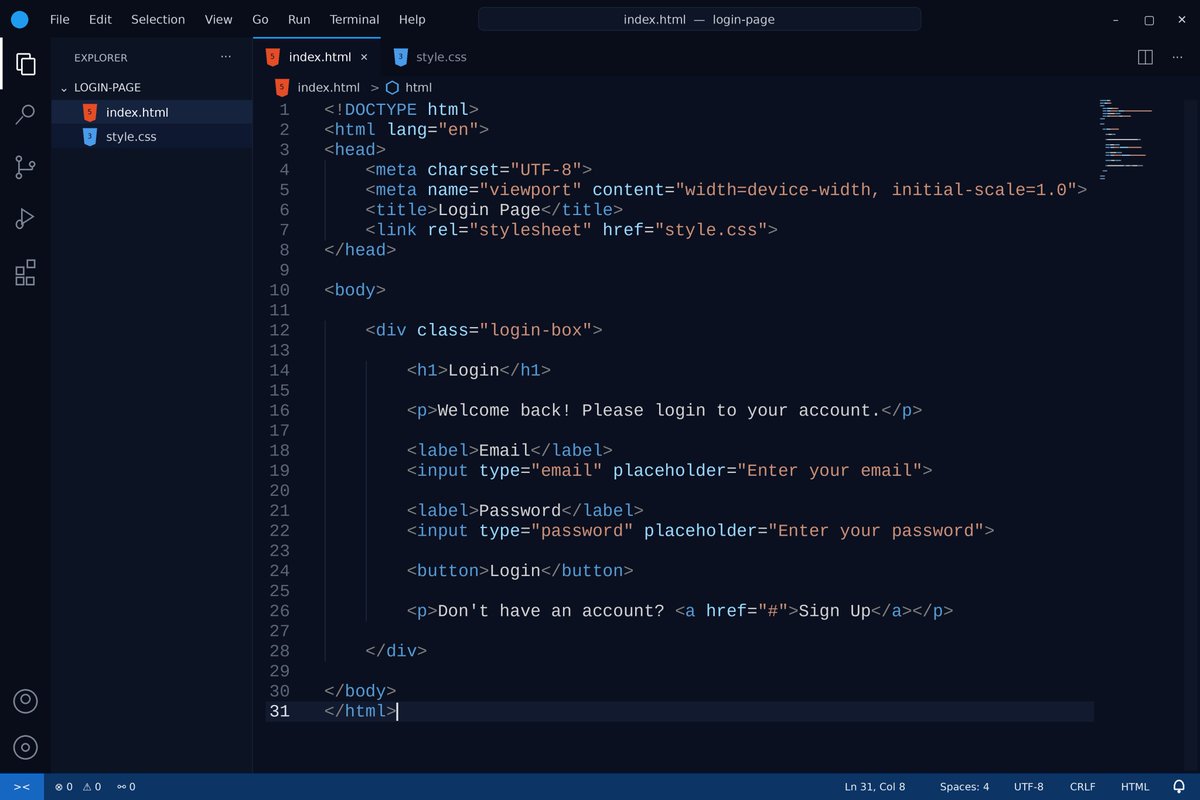Open the Accounts icon in activity bar
This screenshot has width=1200, height=800.
25,701
